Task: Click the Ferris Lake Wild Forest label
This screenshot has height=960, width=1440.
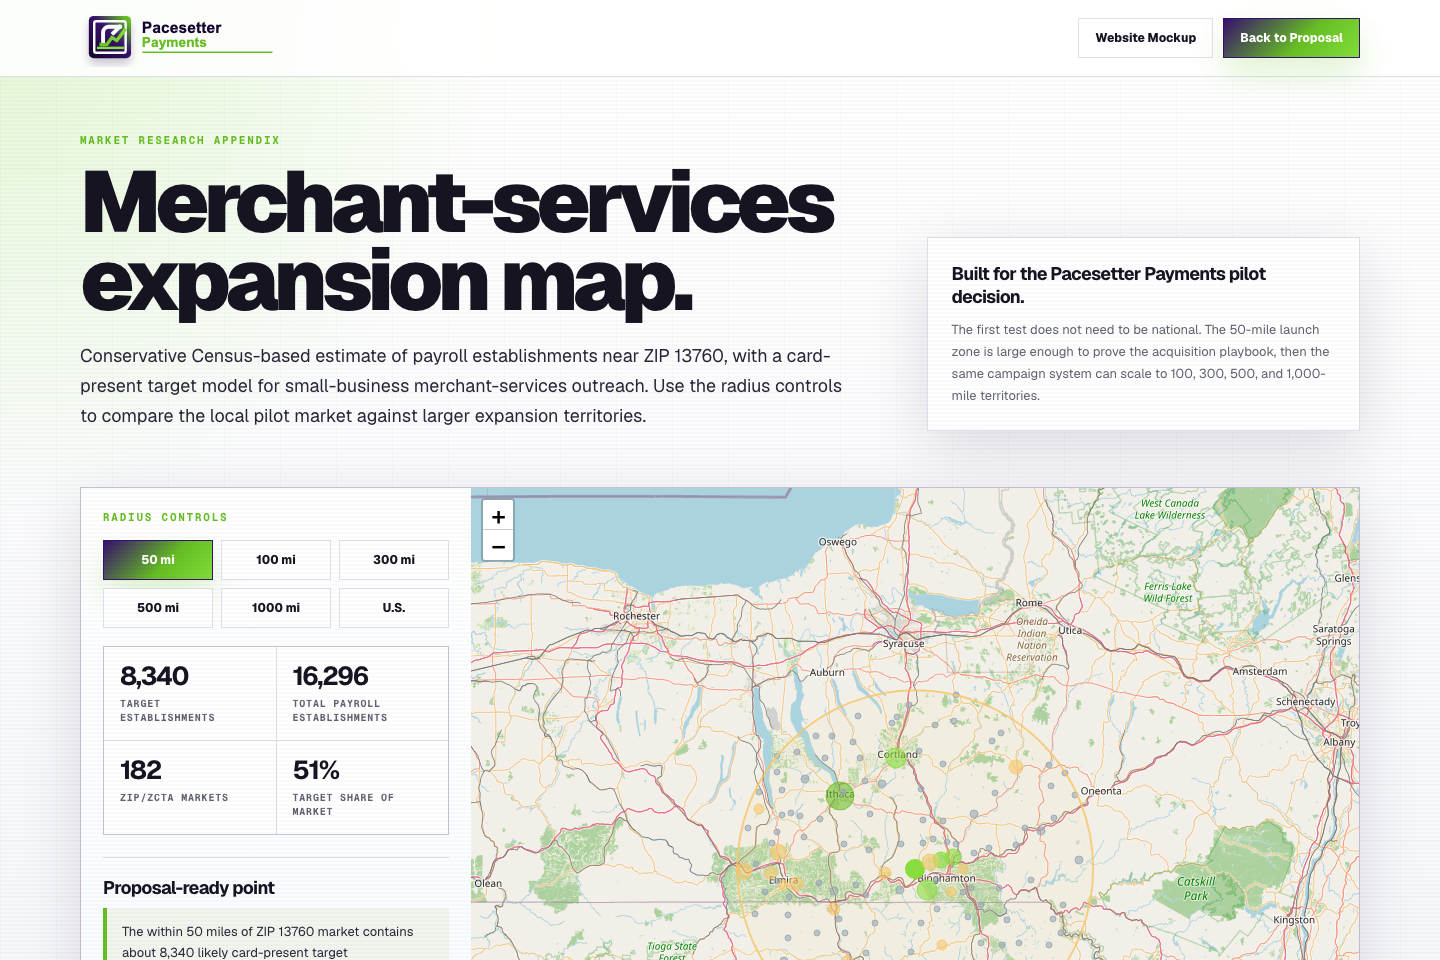Action: 1168,592
